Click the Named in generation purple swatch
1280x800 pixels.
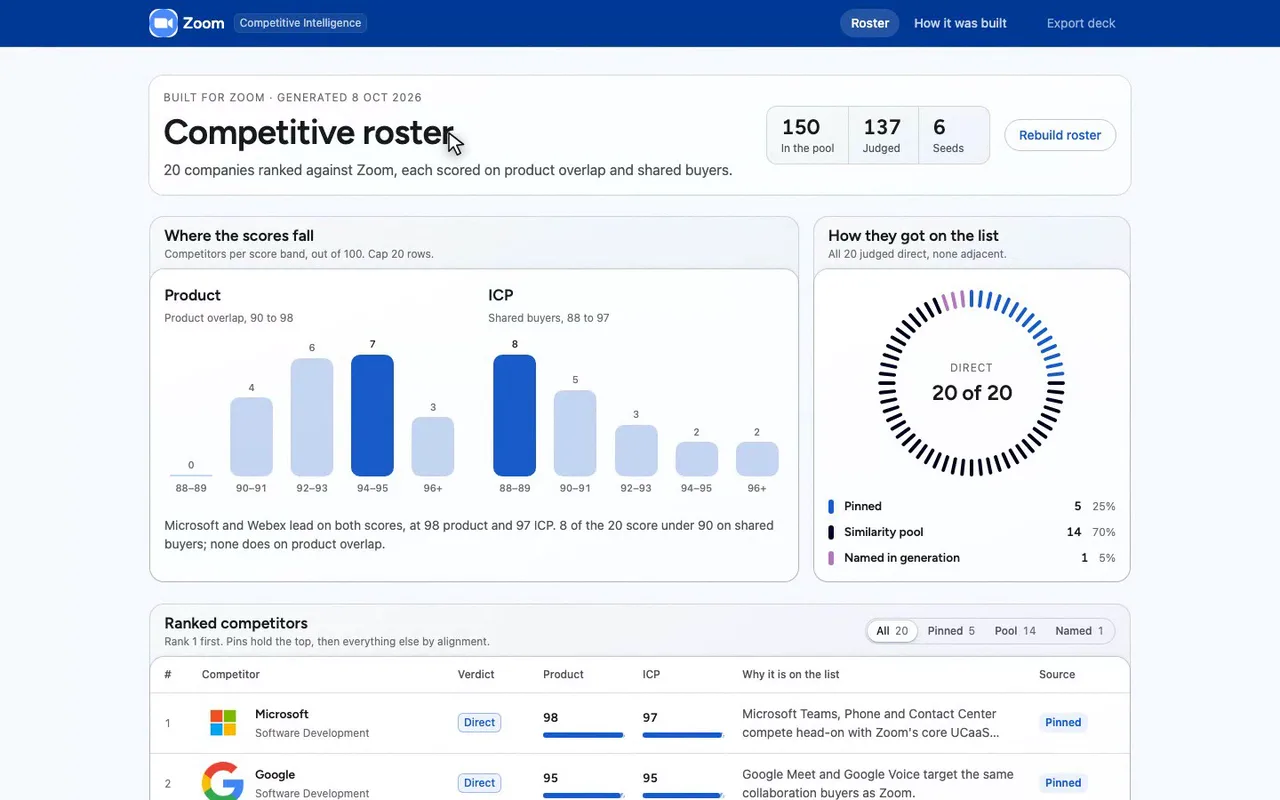point(831,558)
